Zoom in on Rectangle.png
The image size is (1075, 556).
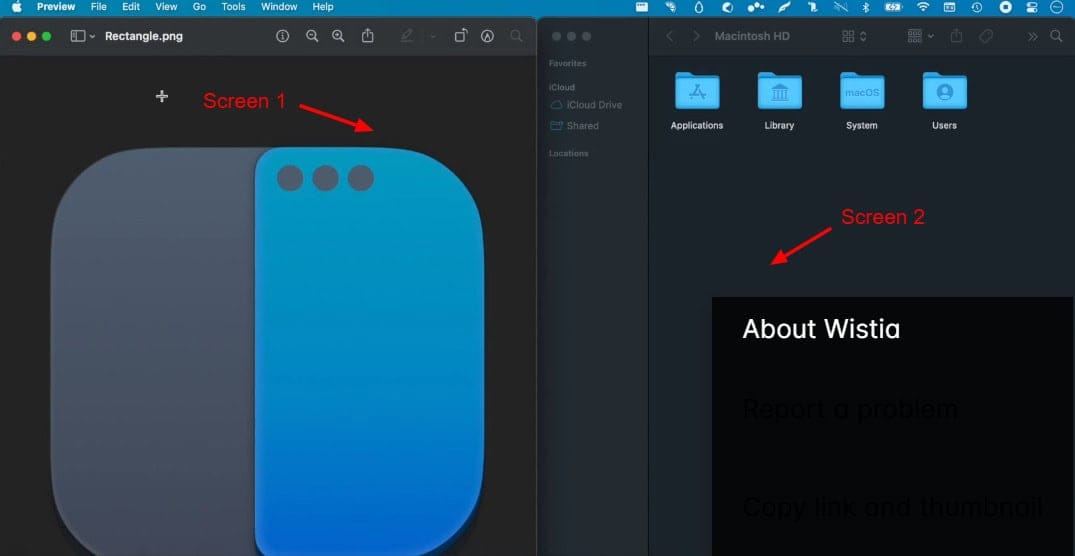coord(338,36)
